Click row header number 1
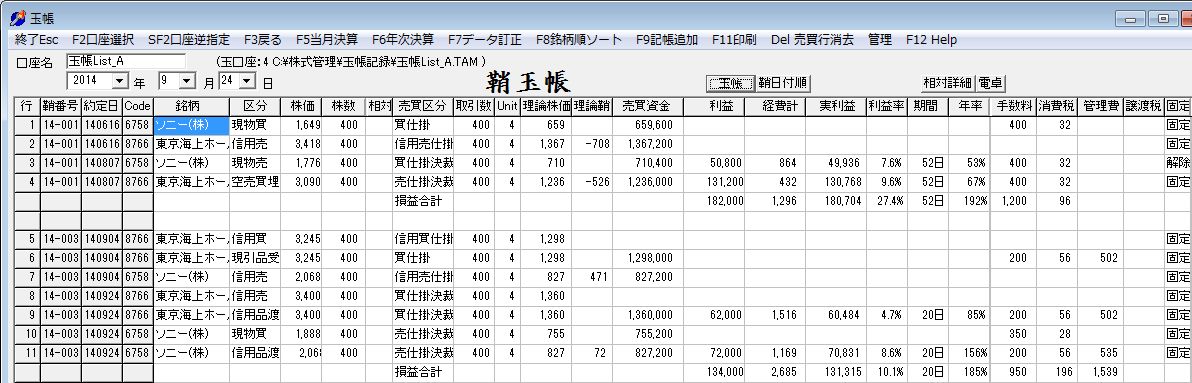 (x=27, y=125)
